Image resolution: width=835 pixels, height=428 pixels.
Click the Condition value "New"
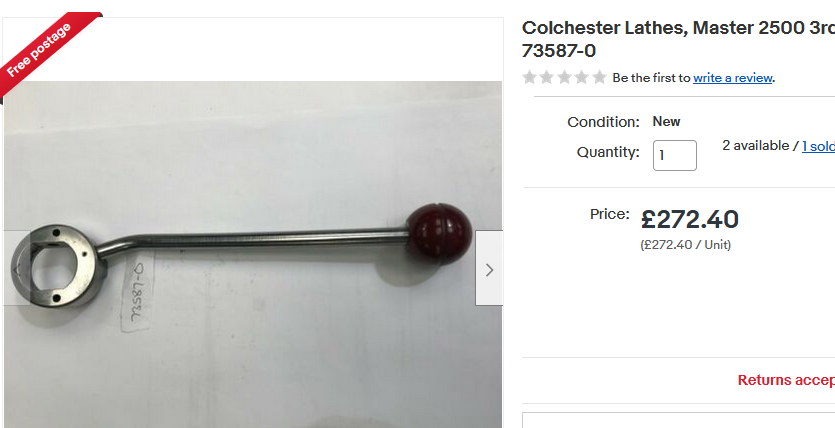click(x=666, y=121)
